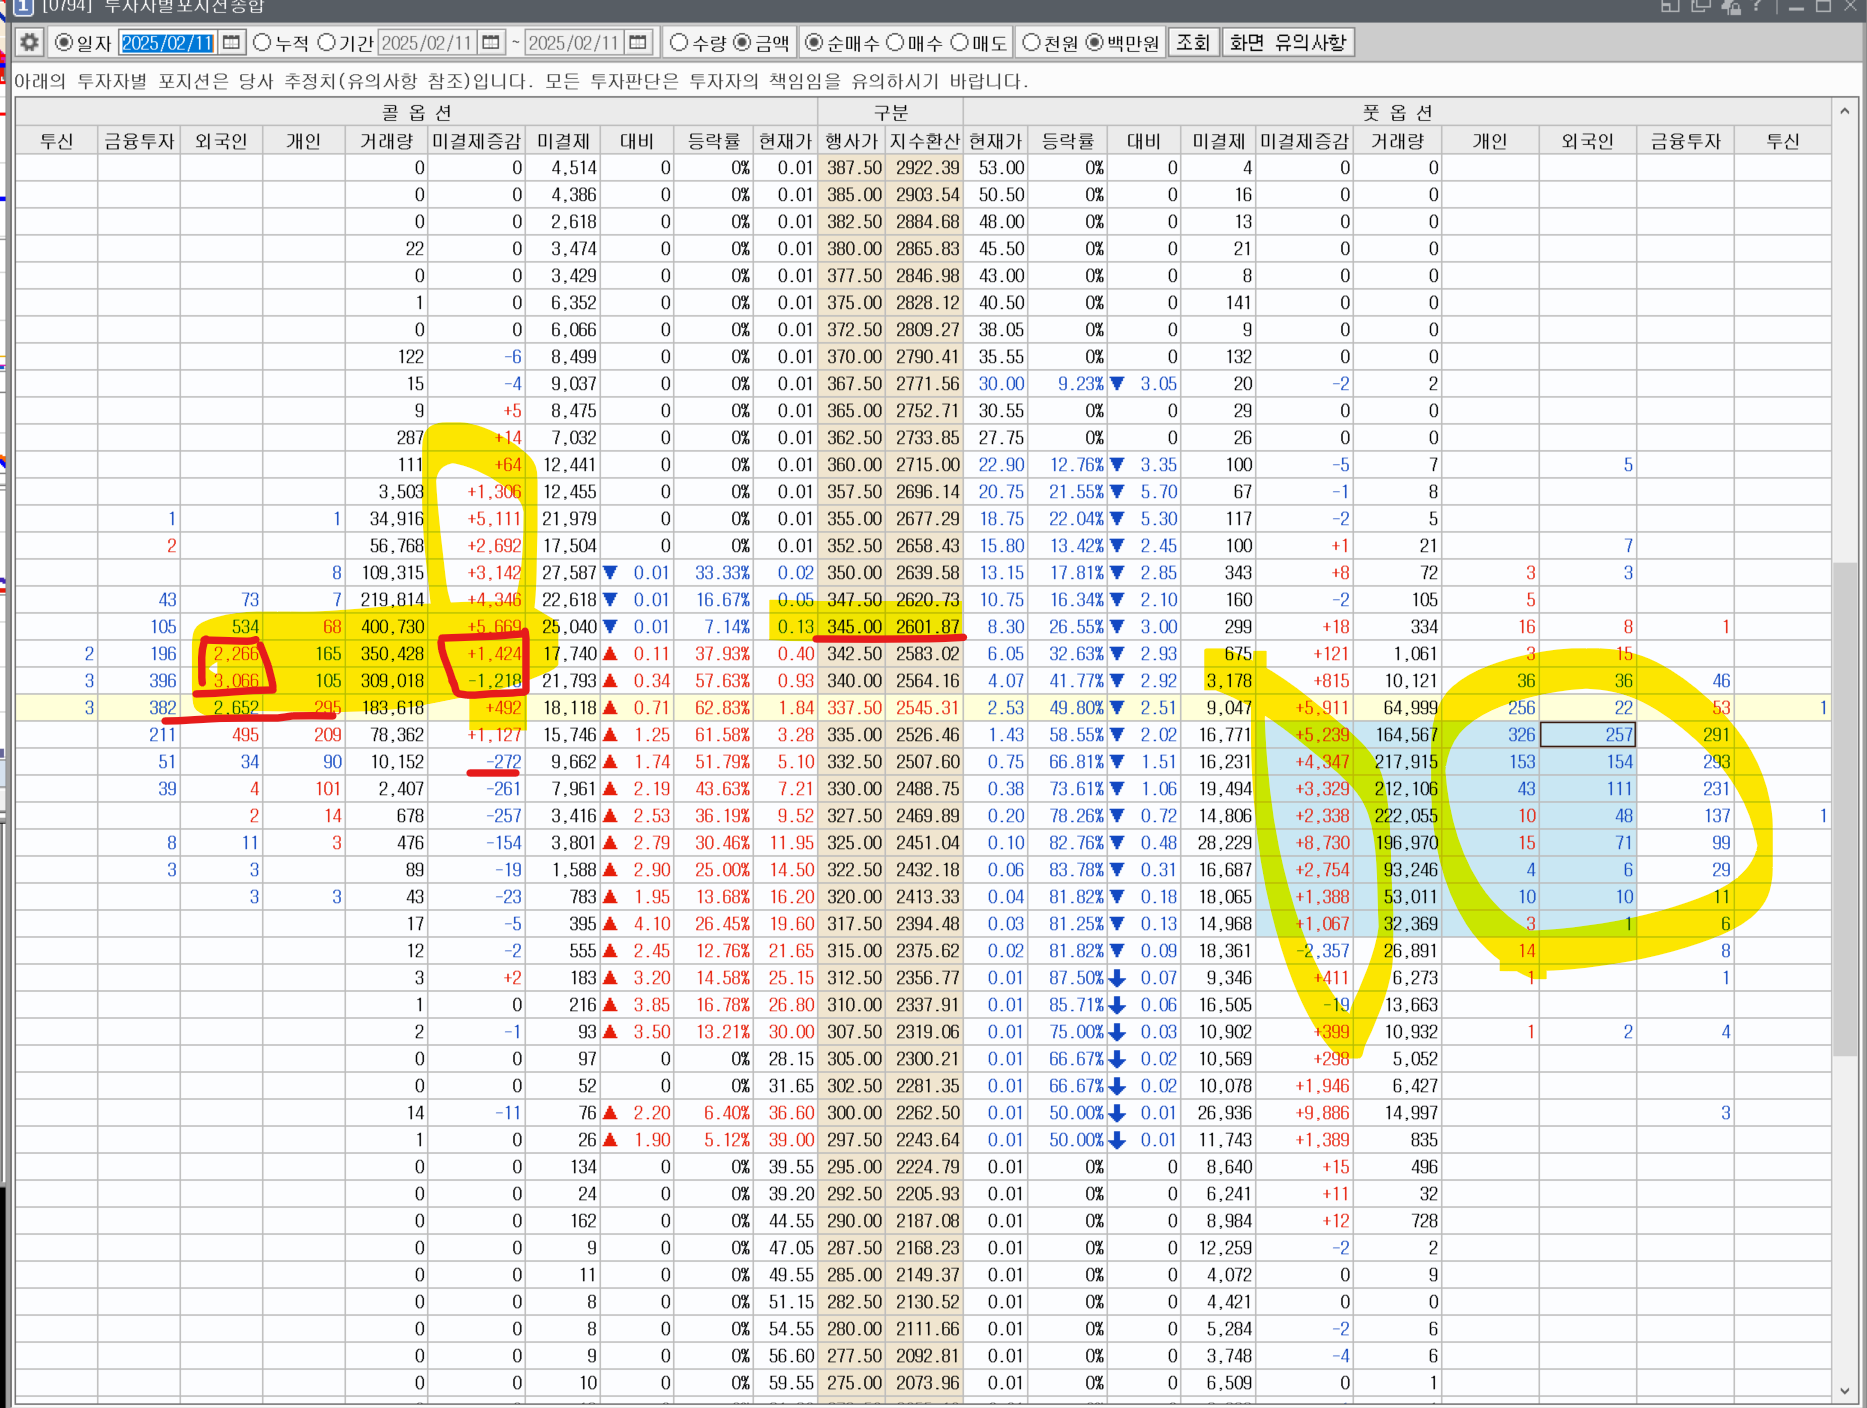The image size is (1867, 1408).
Task: Click the 지수환산 column header
Action: coord(925,141)
